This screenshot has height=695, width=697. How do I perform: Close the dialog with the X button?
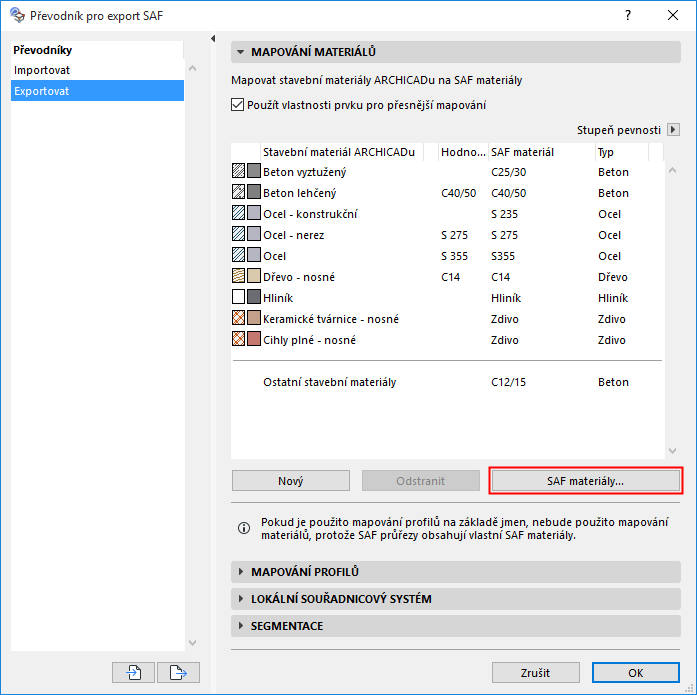(x=673, y=16)
